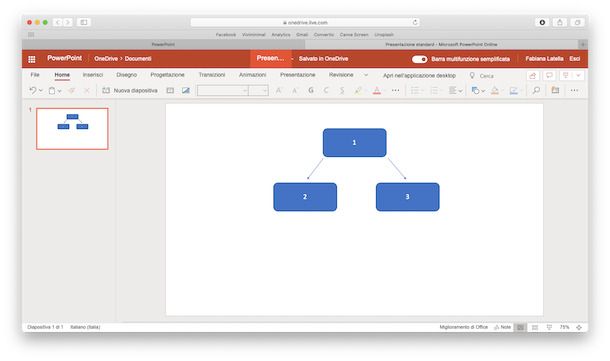Open the font name combo box
The width and height of the screenshot is (610, 361).
pos(223,91)
